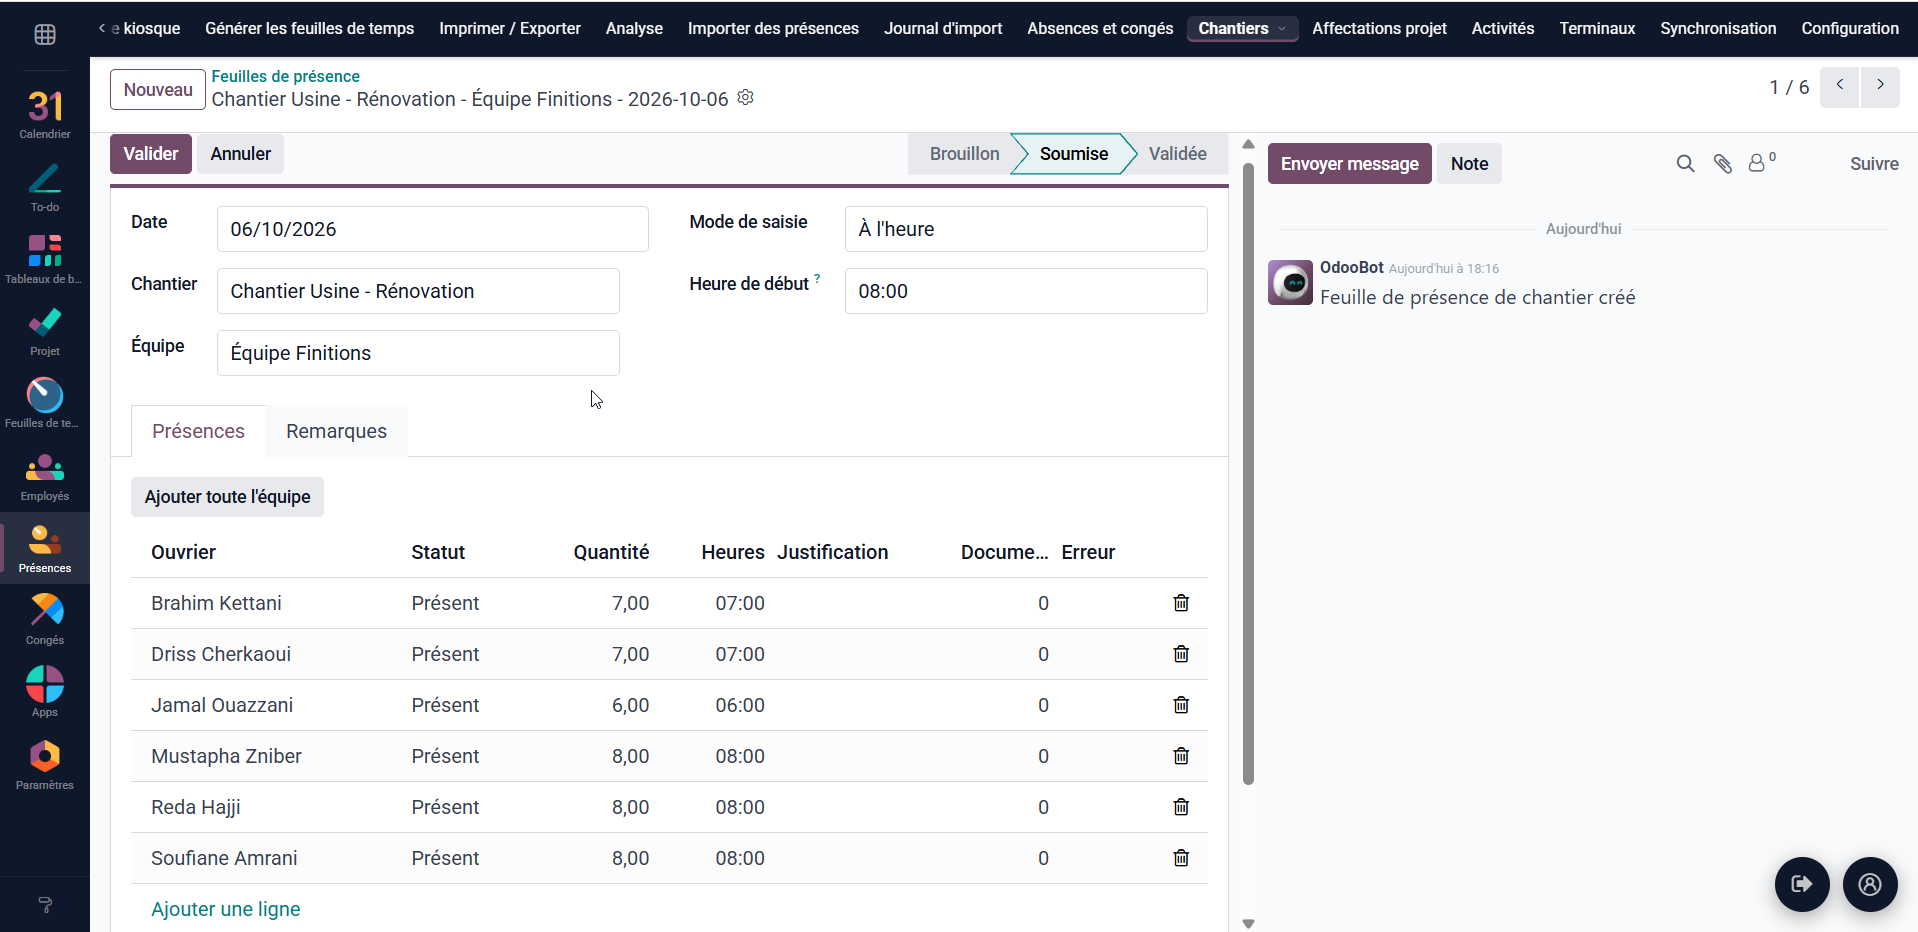
Task: Set status to Brouillon
Action: [x=964, y=154]
